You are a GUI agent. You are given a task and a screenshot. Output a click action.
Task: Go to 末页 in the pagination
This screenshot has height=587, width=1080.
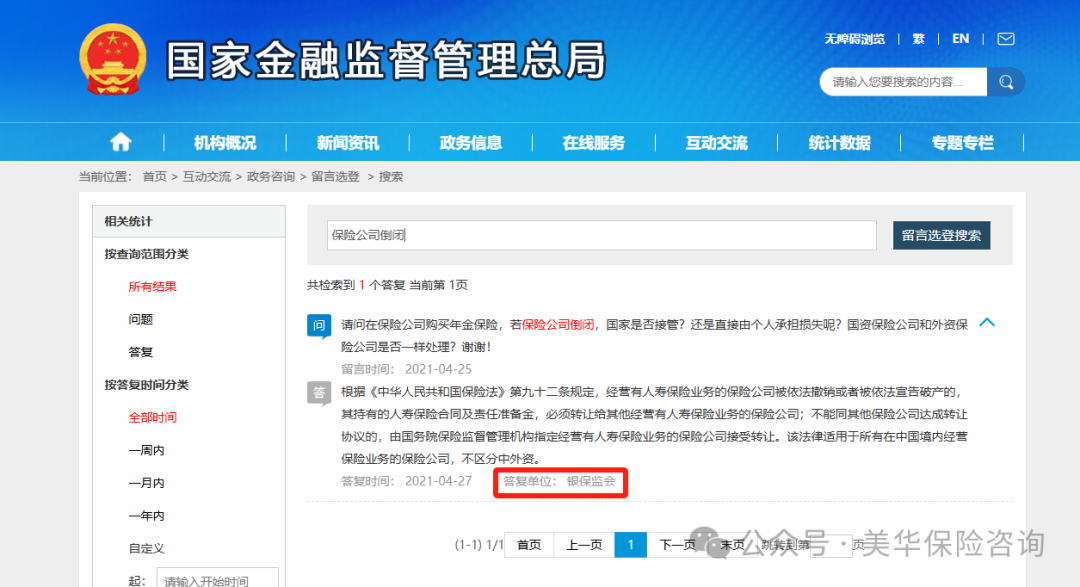click(733, 545)
